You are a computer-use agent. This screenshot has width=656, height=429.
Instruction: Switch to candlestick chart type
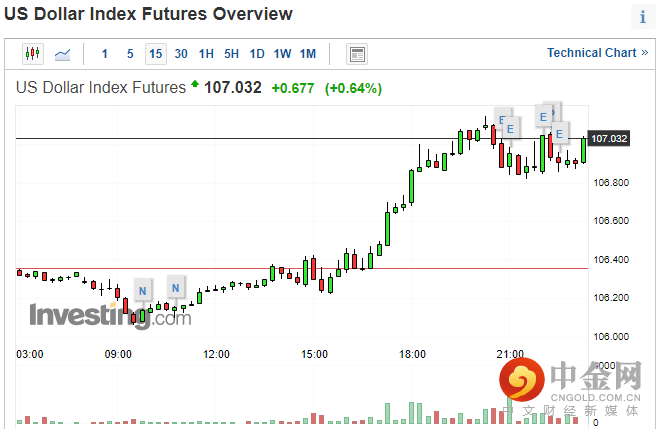click(33, 54)
